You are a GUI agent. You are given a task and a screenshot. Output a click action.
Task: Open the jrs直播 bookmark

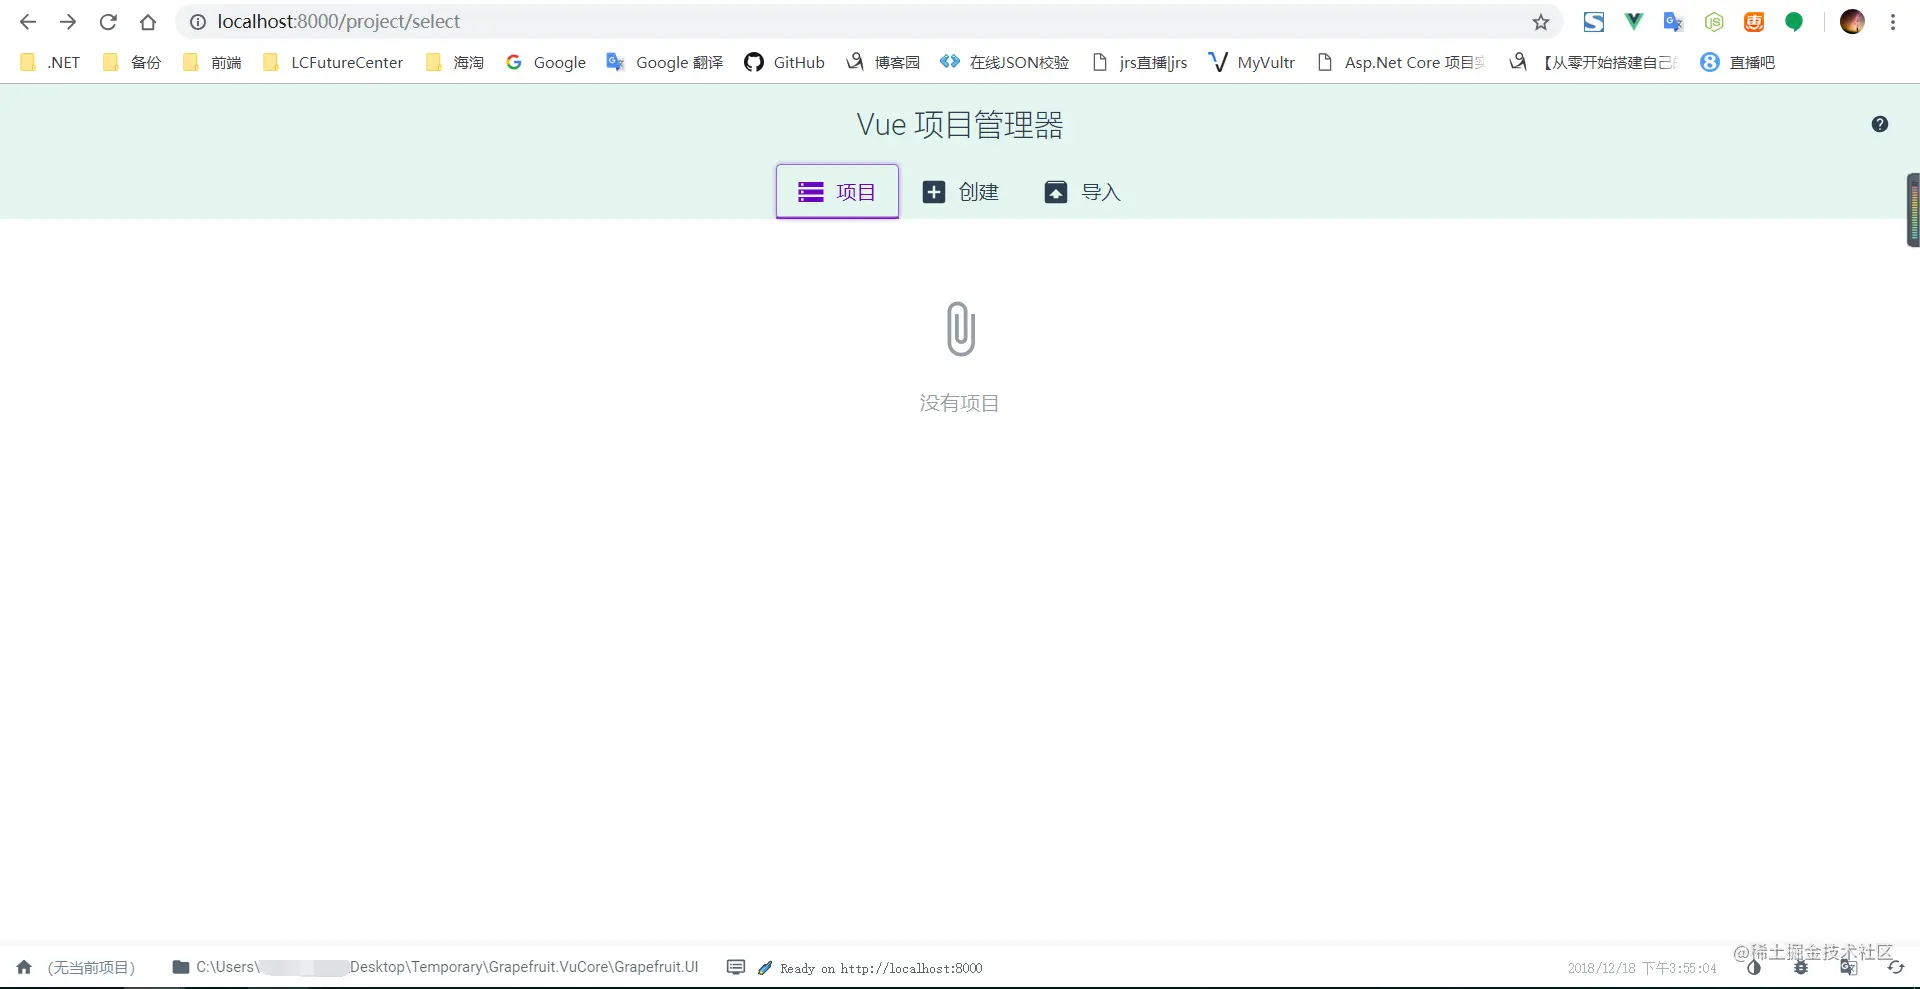pyautogui.click(x=1139, y=62)
